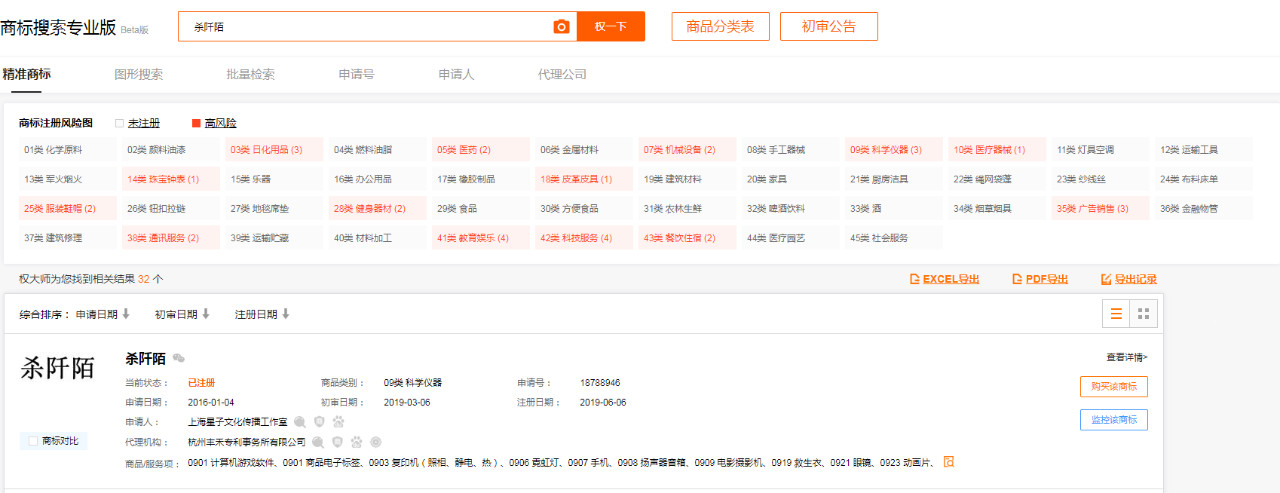Switch to grid view layout
Image resolution: width=1280 pixels, height=493 pixels.
pos(1144,314)
